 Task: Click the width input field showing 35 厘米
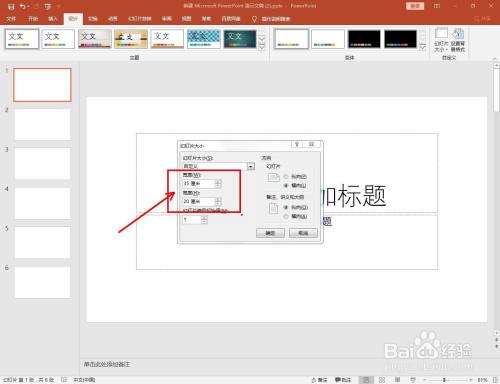click(x=199, y=184)
